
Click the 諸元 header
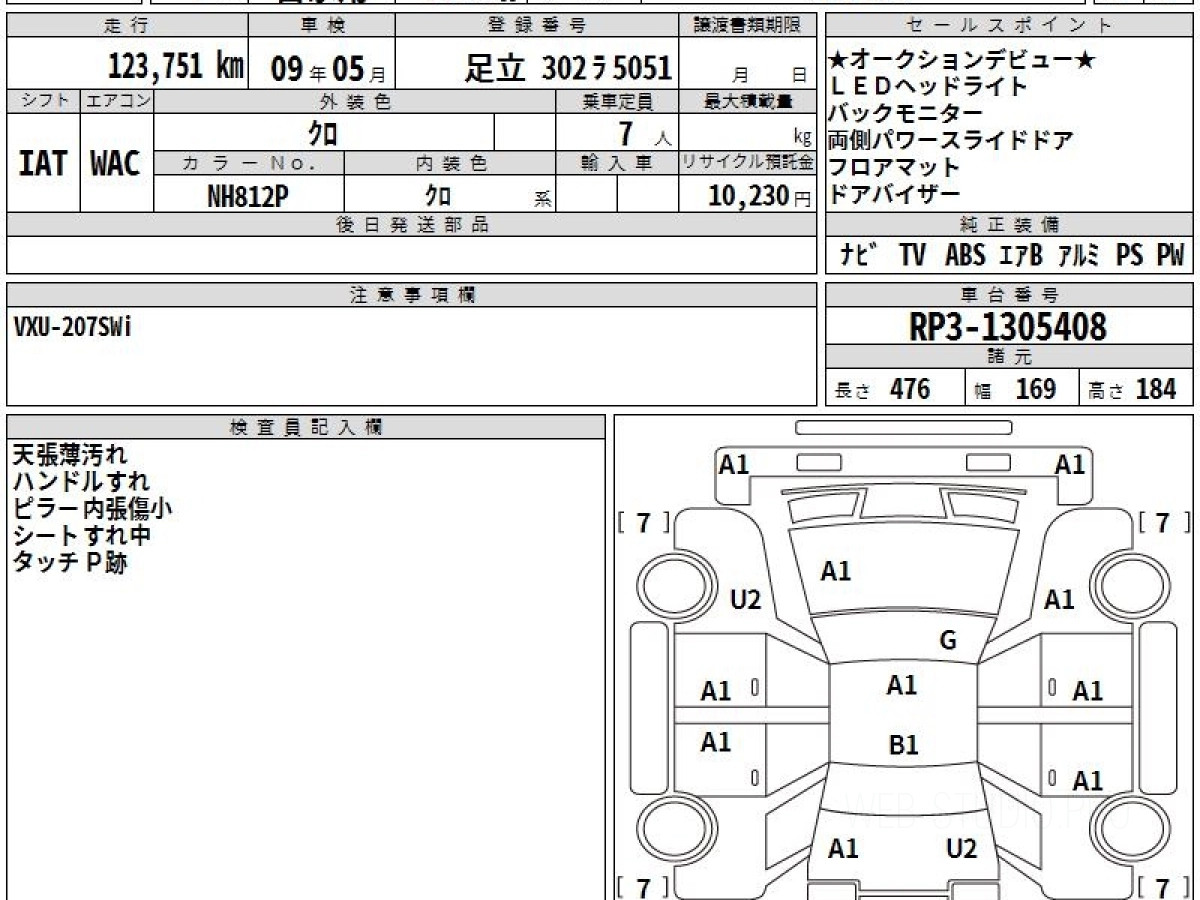tap(1009, 357)
